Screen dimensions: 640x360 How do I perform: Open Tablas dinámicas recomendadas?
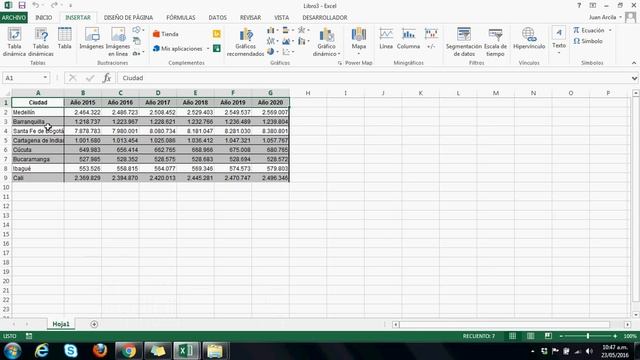tap(41, 42)
